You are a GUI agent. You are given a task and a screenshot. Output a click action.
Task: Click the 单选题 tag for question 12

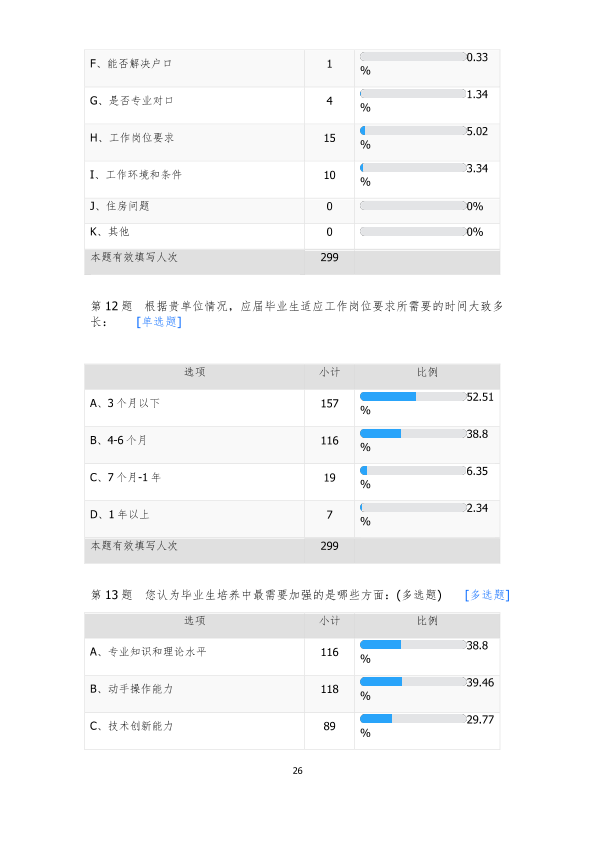(159, 322)
